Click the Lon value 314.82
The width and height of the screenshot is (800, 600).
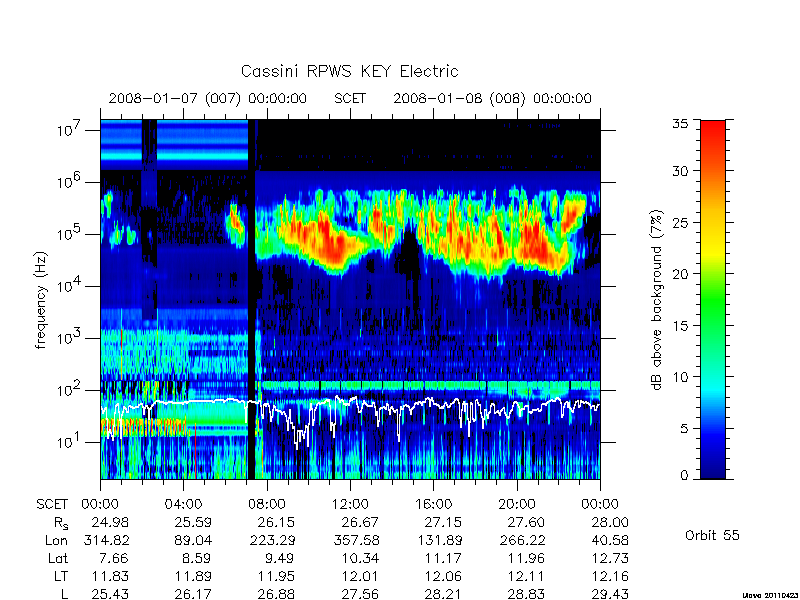coord(106,540)
